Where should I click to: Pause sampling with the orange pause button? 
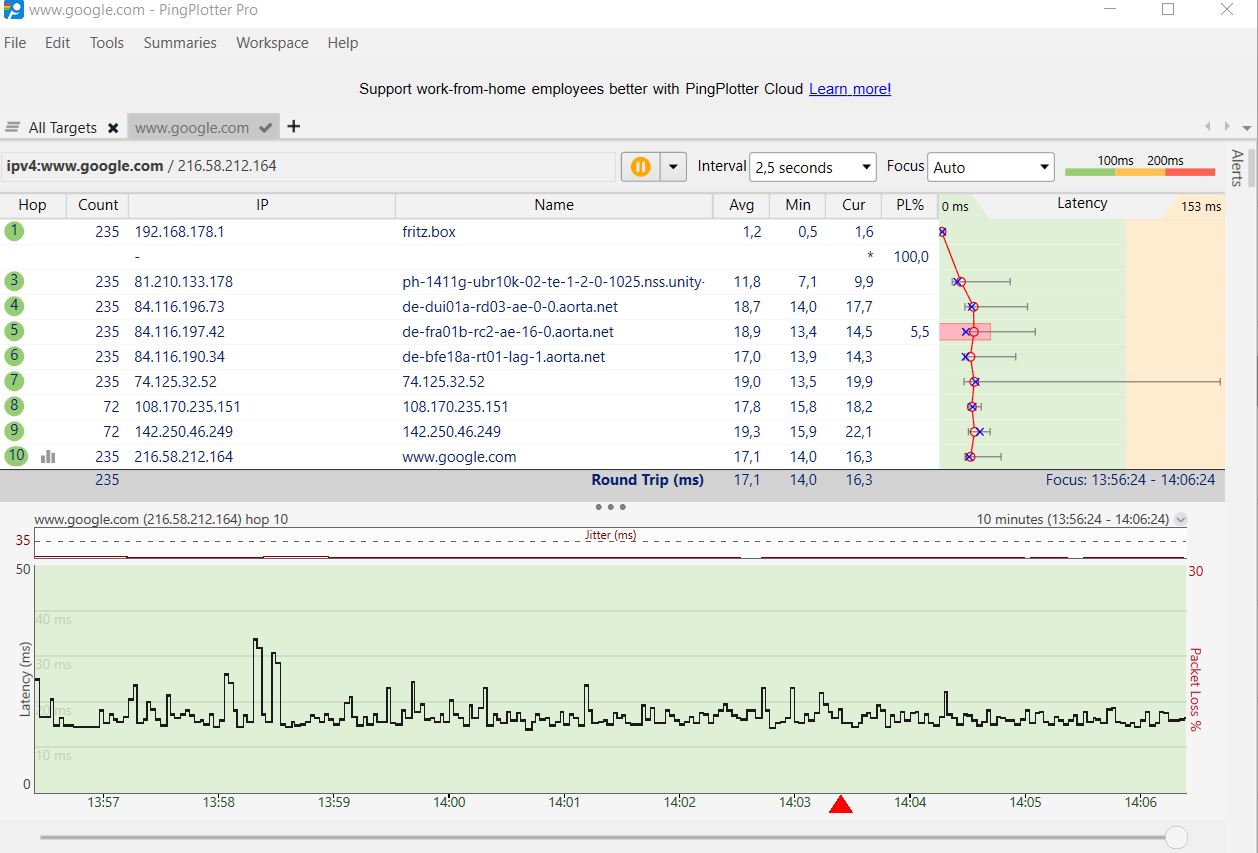click(x=639, y=166)
